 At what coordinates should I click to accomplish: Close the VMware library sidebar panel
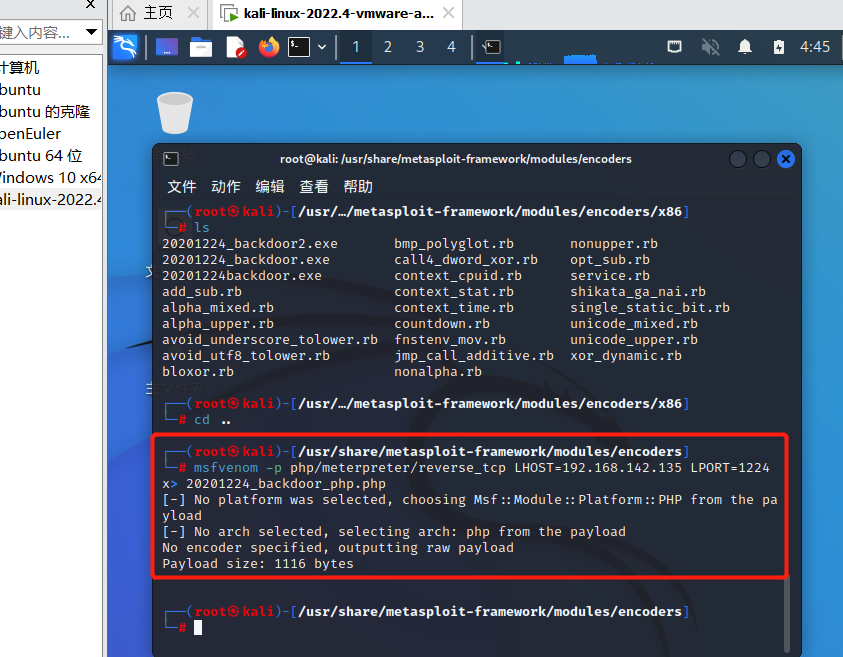click(x=90, y=5)
